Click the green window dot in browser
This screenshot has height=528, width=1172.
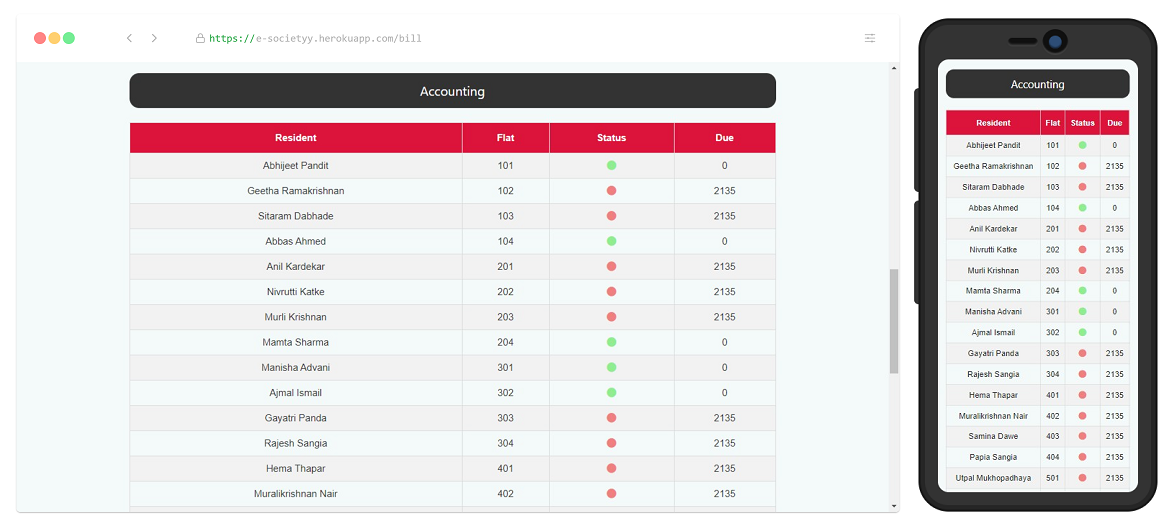coord(69,38)
